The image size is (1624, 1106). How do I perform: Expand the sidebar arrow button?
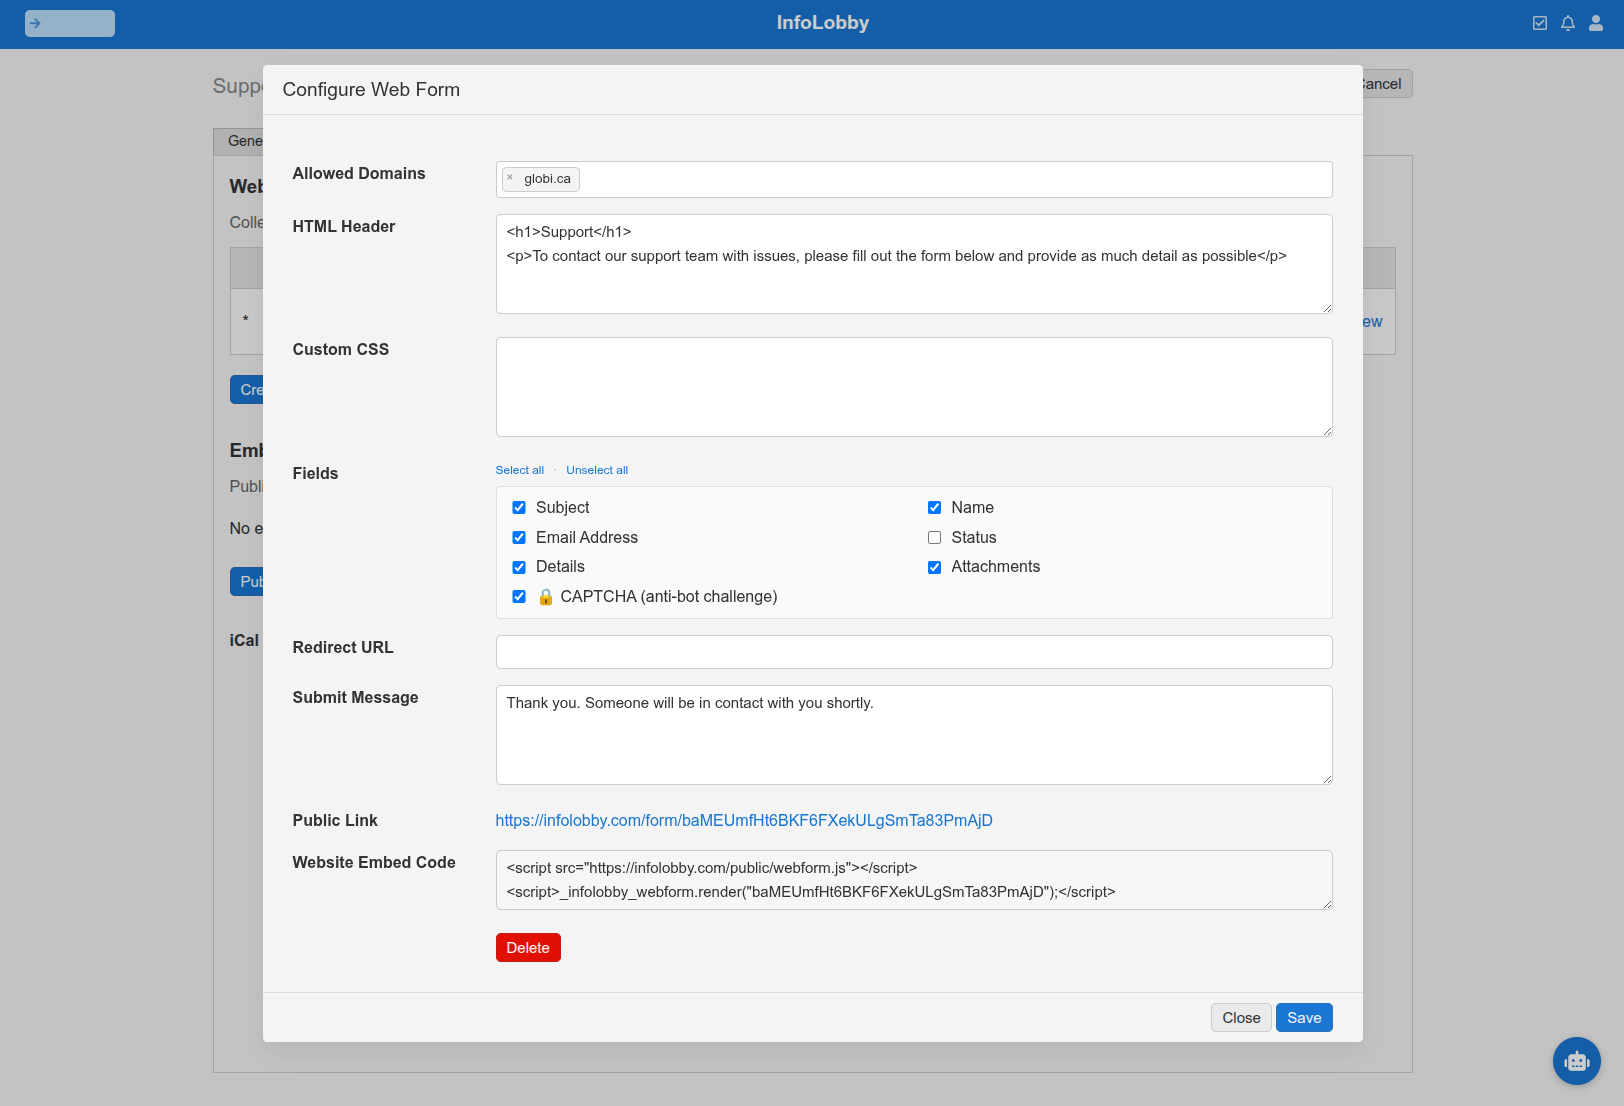(70, 23)
